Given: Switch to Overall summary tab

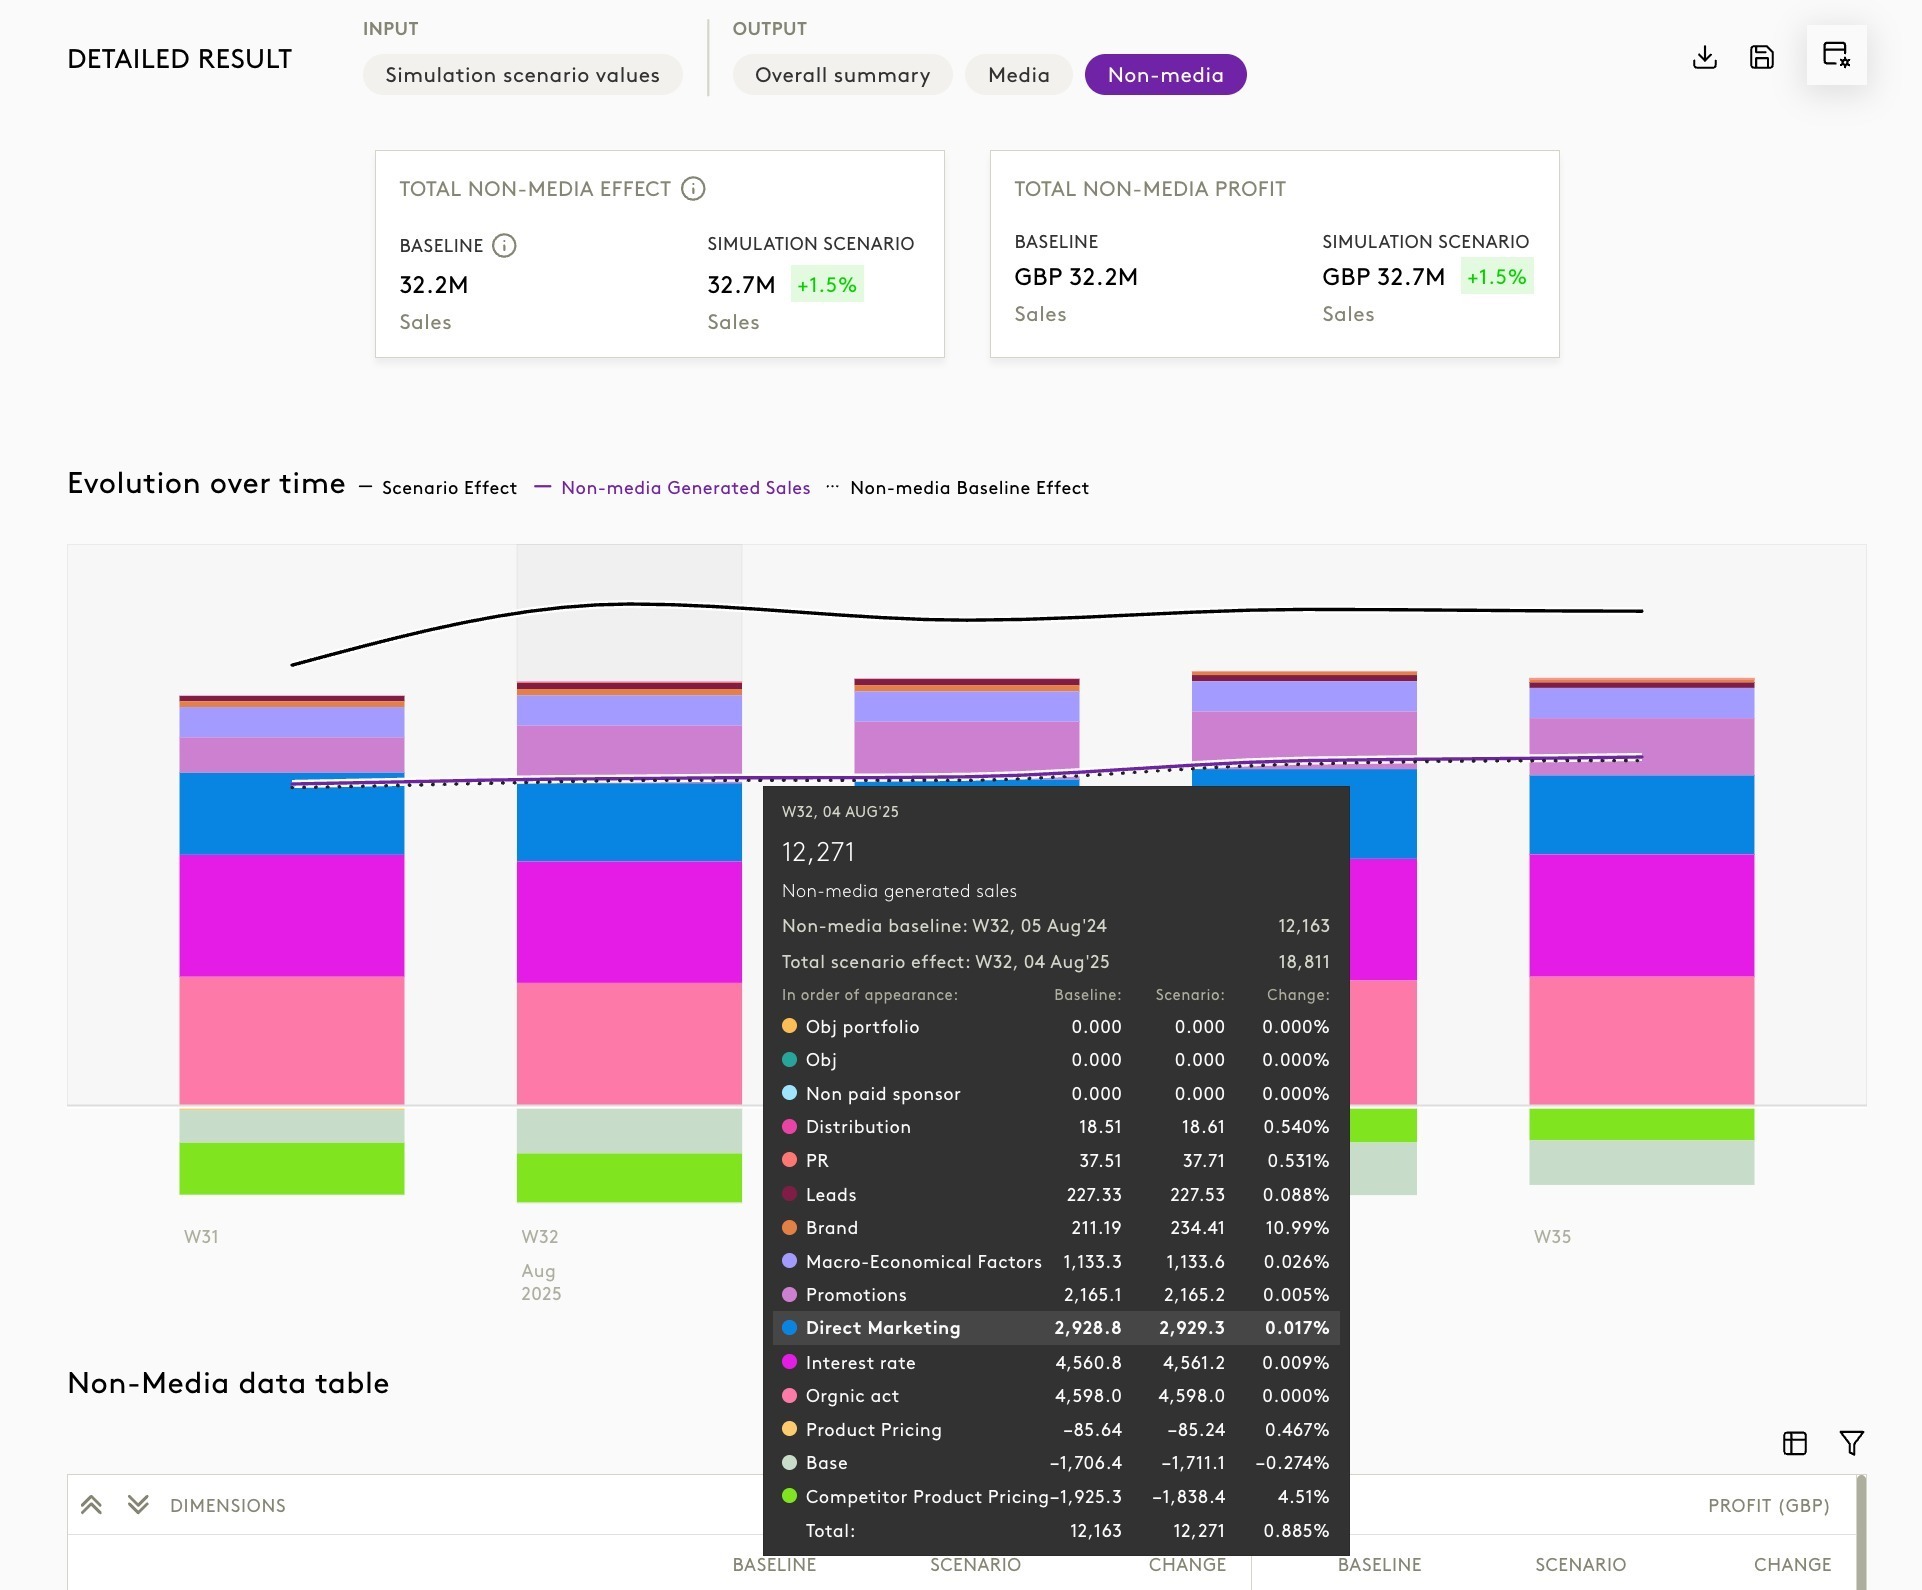Looking at the screenshot, I should [x=842, y=75].
